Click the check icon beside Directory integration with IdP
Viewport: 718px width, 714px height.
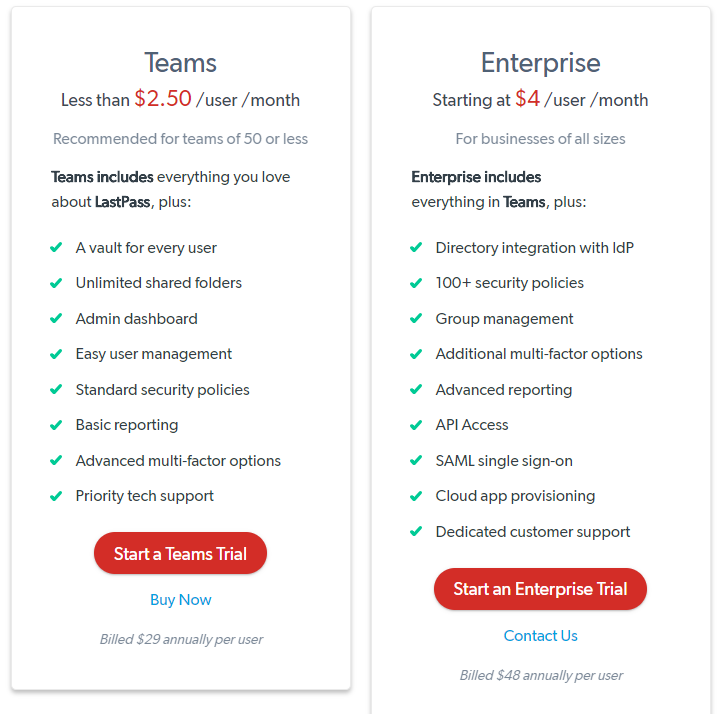coord(416,248)
